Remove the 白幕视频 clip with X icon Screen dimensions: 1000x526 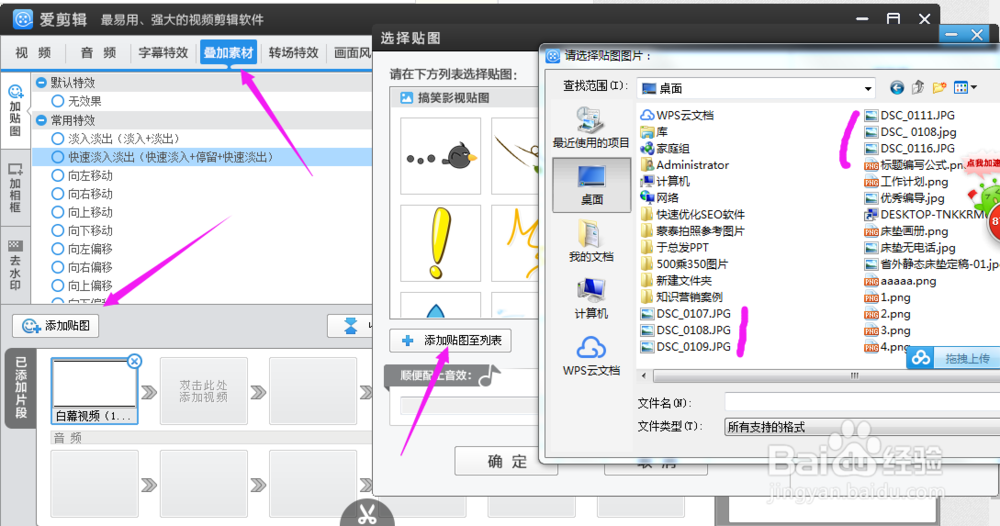pyautogui.click(x=134, y=362)
